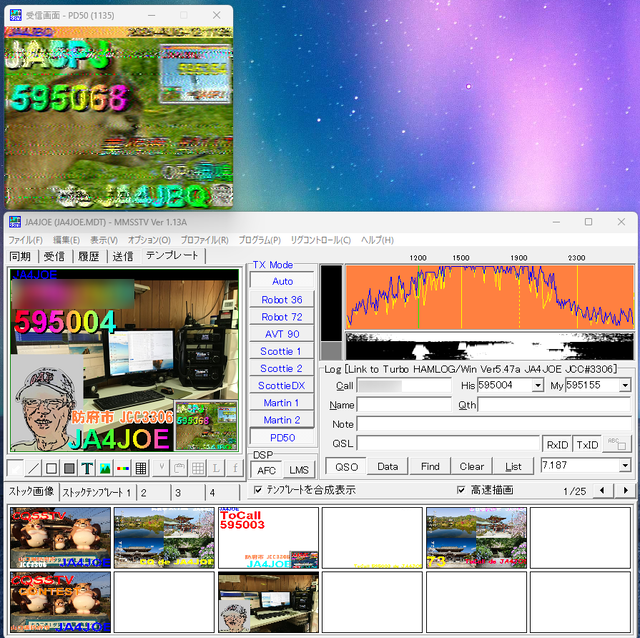Click the Data button
Viewport: 640px width, 638px height.
[388, 467]
